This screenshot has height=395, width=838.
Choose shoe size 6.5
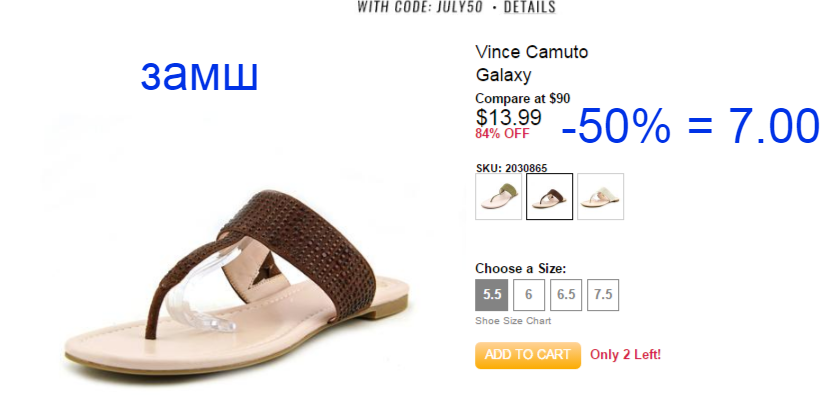(x=566, y=295)
